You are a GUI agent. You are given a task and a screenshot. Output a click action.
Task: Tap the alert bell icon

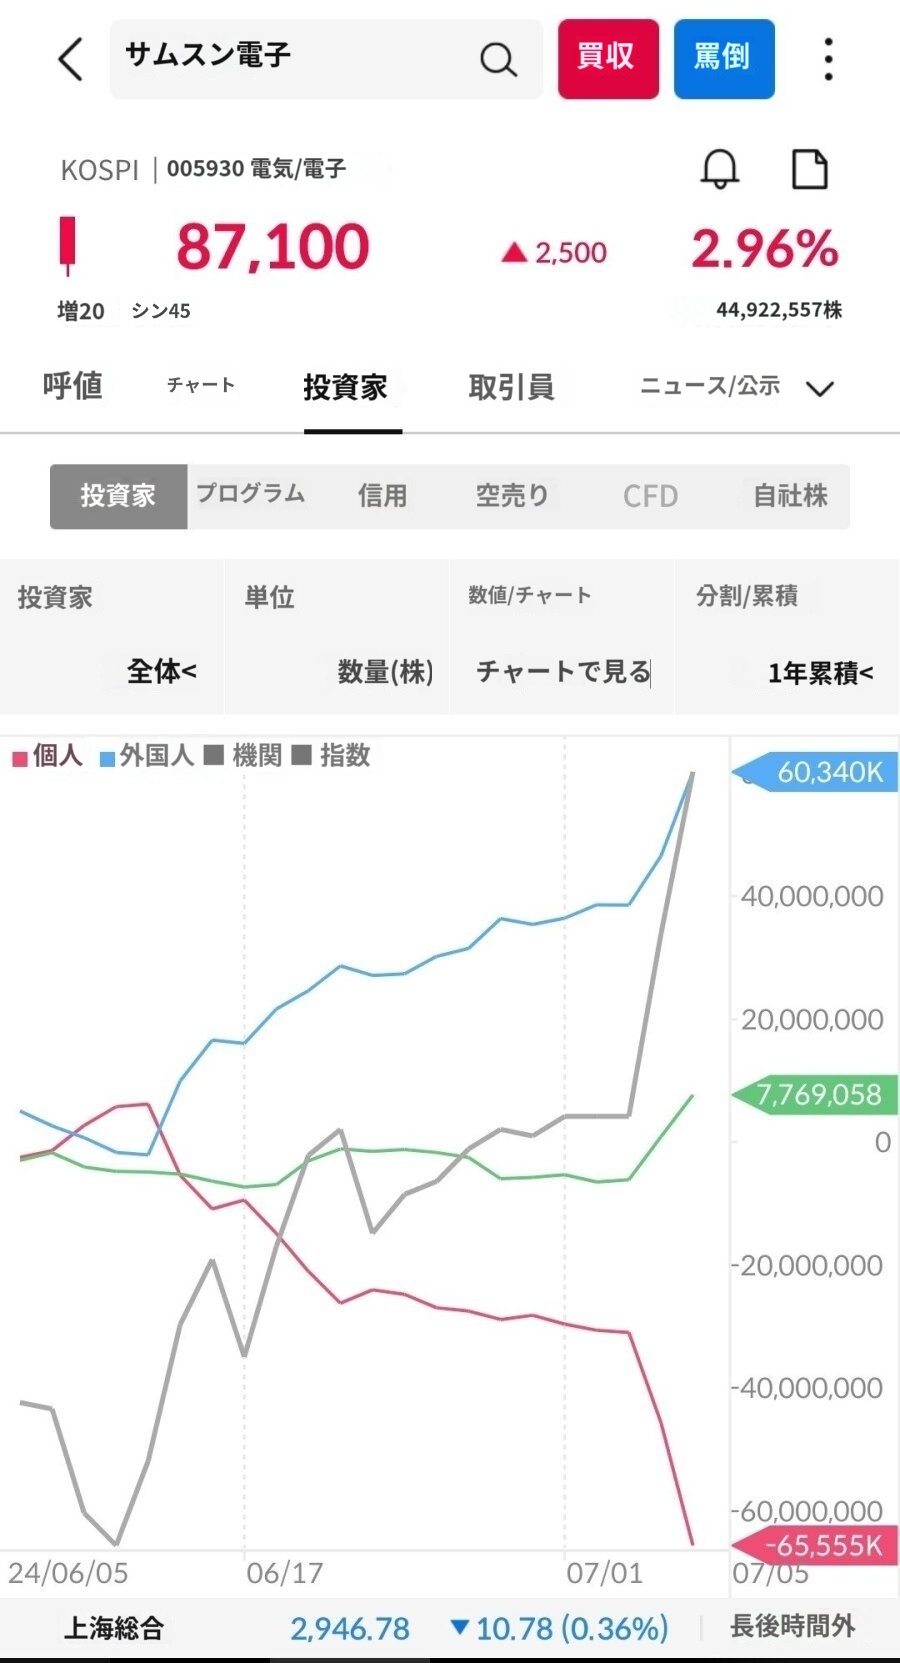coord(719,169)
